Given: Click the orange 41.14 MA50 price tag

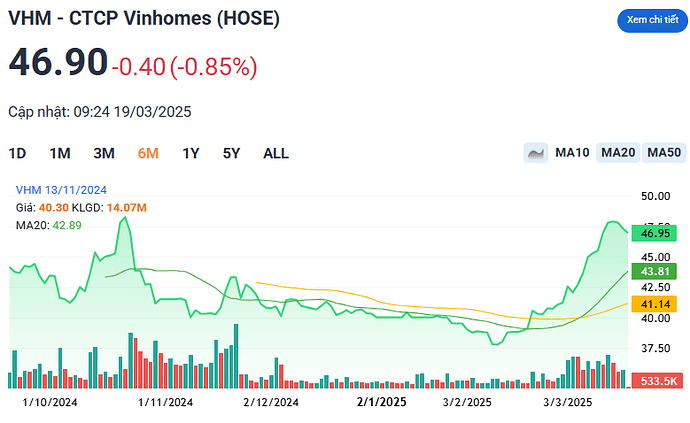Looking at the screenshot, I should pyautogui.click(x=654, y=303).
